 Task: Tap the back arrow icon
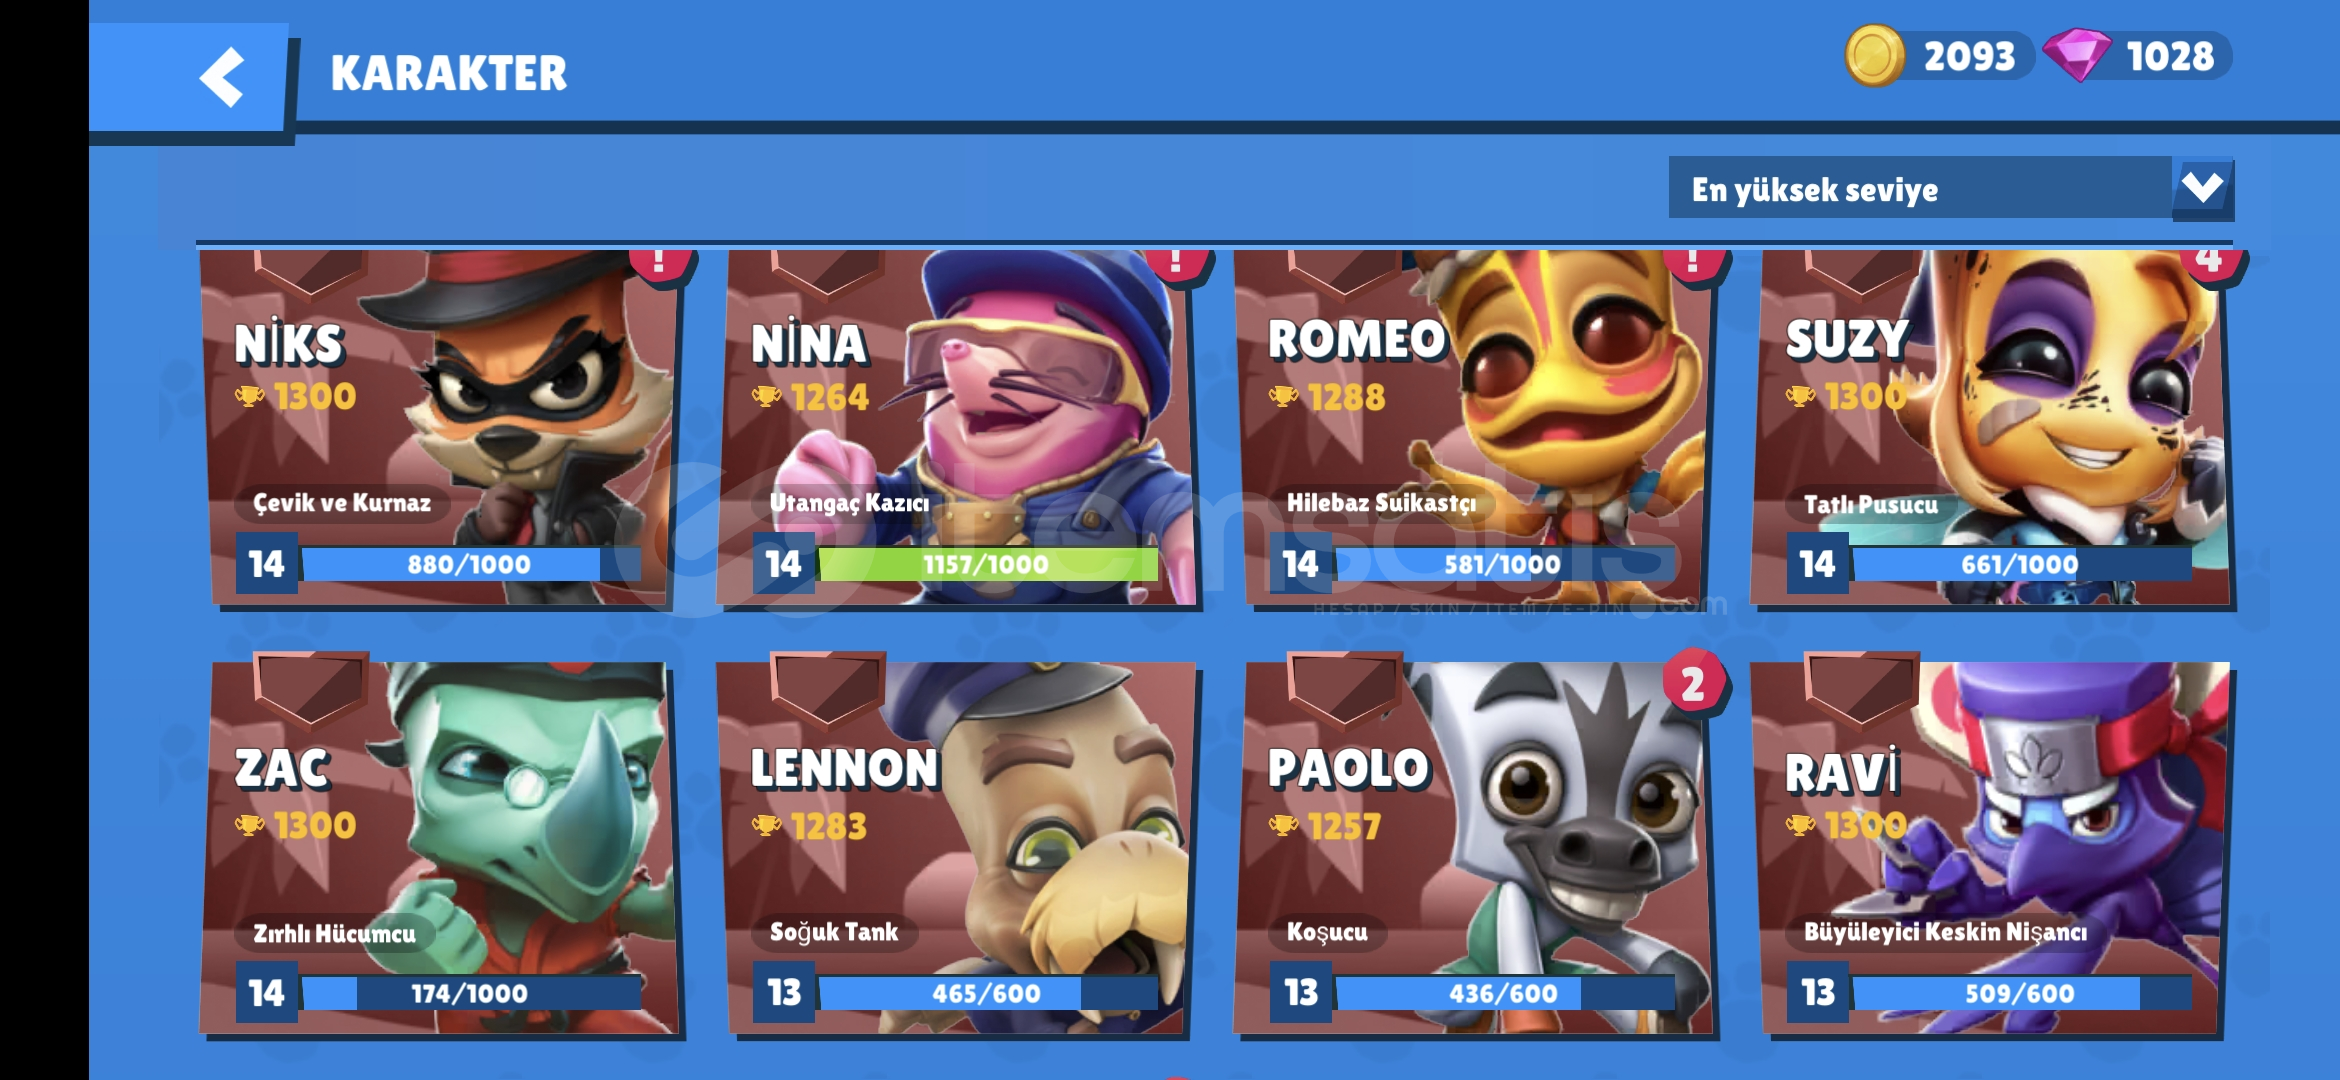222,77
